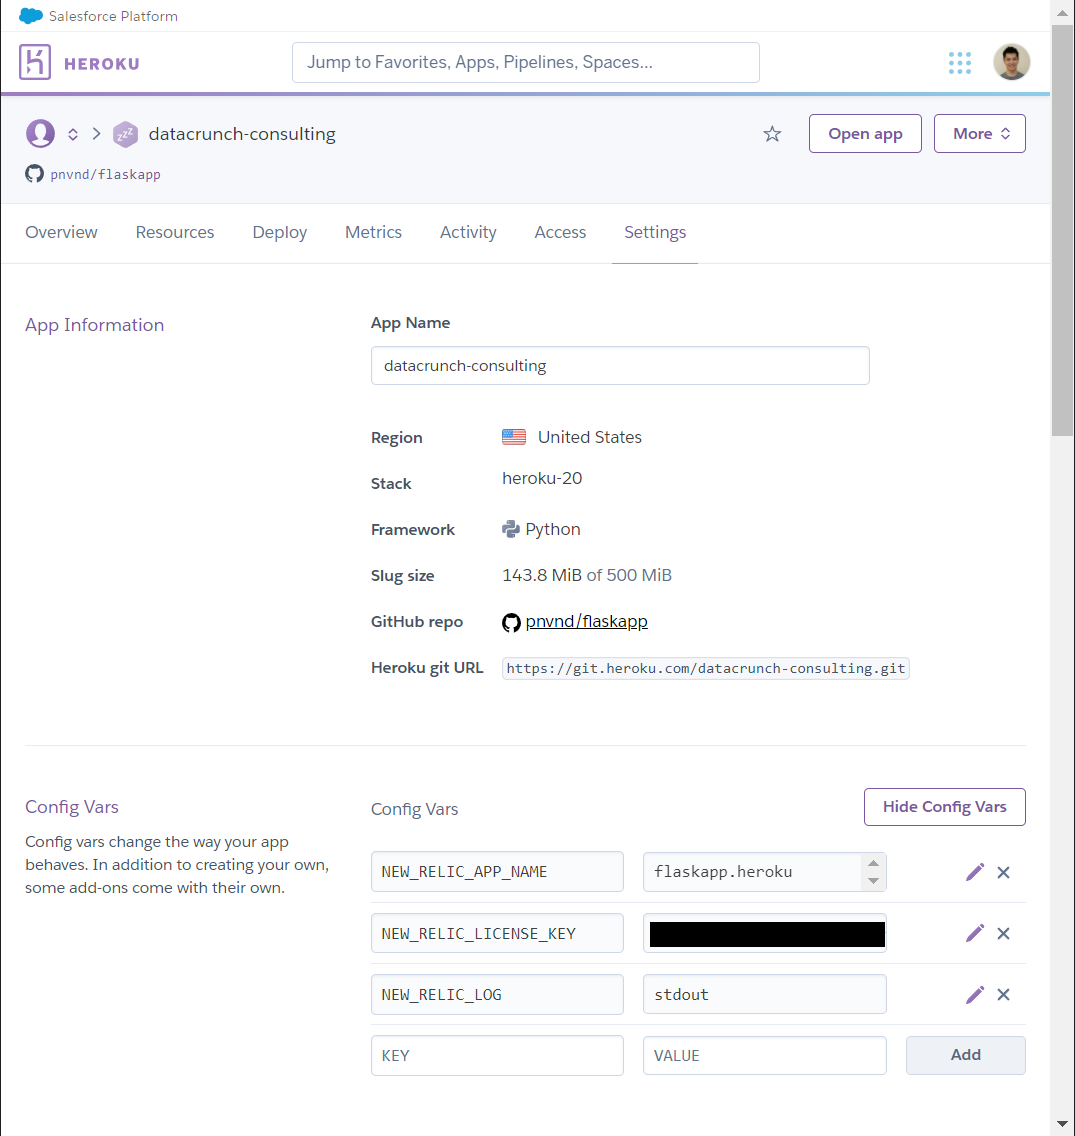This screenshot has height=1136, width=1075.
Task: Click the Open app button
Action: tap(865, 133)
